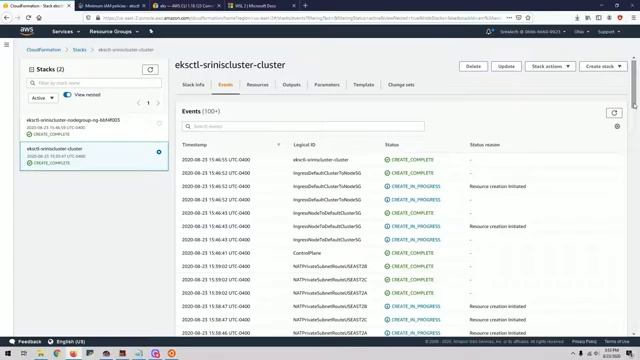Open the Stack actions dropdown

550,66
